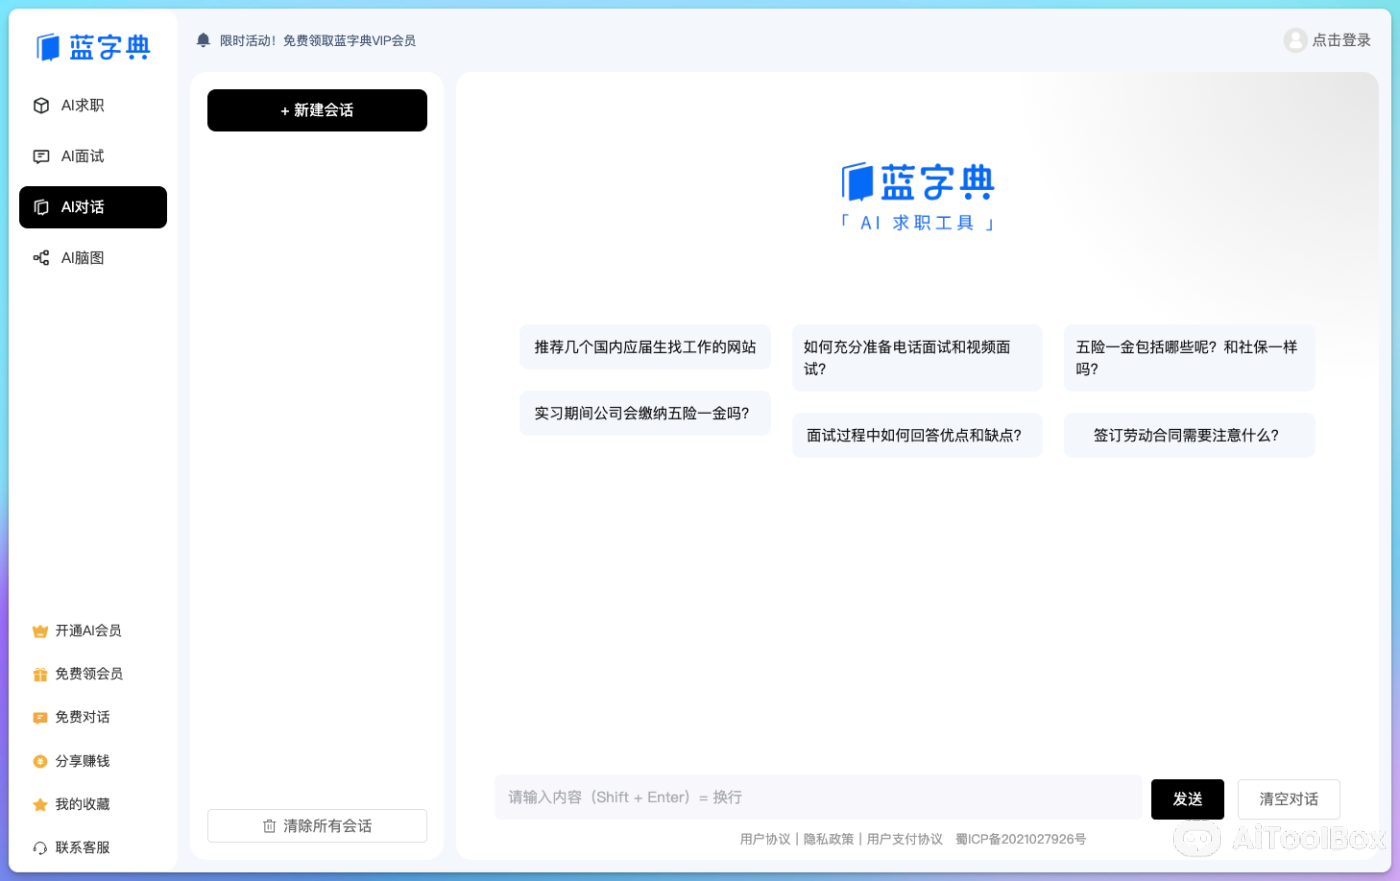Open AI面试 via its chat bubble icon

coord(41,156)
